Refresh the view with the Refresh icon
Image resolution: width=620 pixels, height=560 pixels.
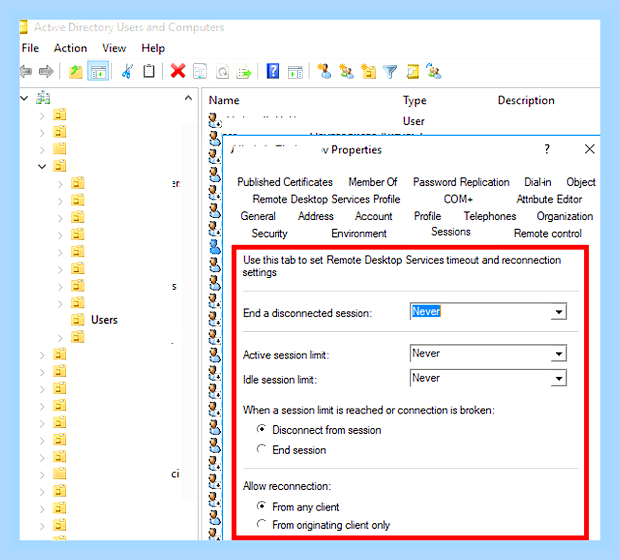point(222,72)
